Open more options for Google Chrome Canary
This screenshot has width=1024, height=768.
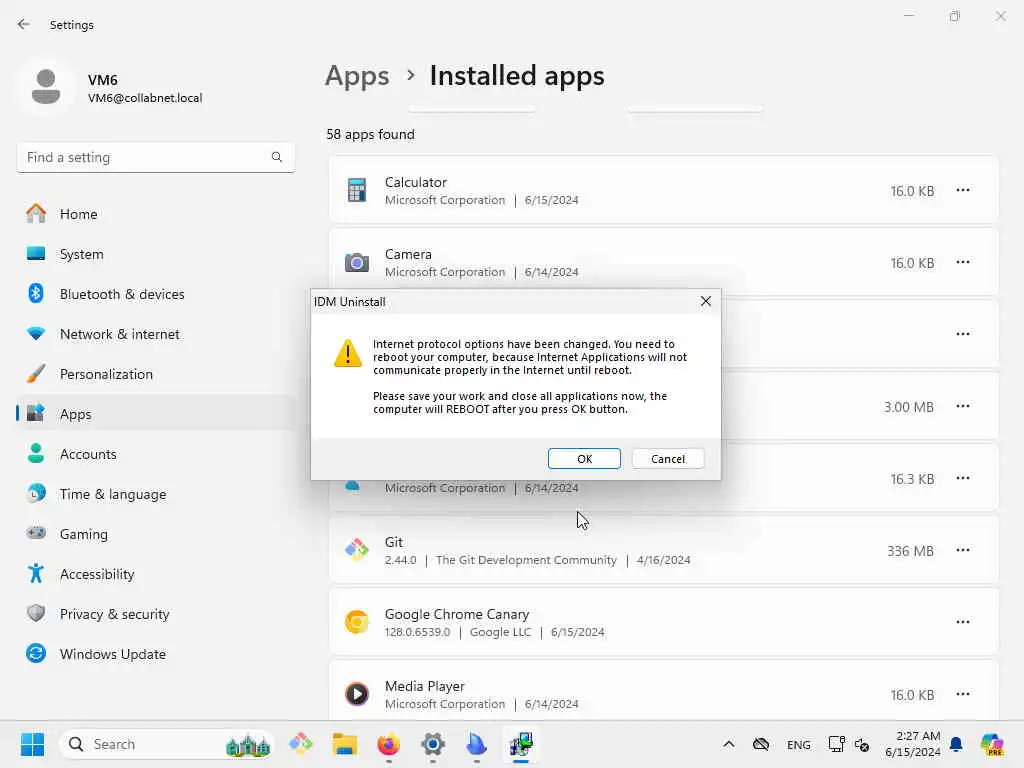(x=963, y=622)
